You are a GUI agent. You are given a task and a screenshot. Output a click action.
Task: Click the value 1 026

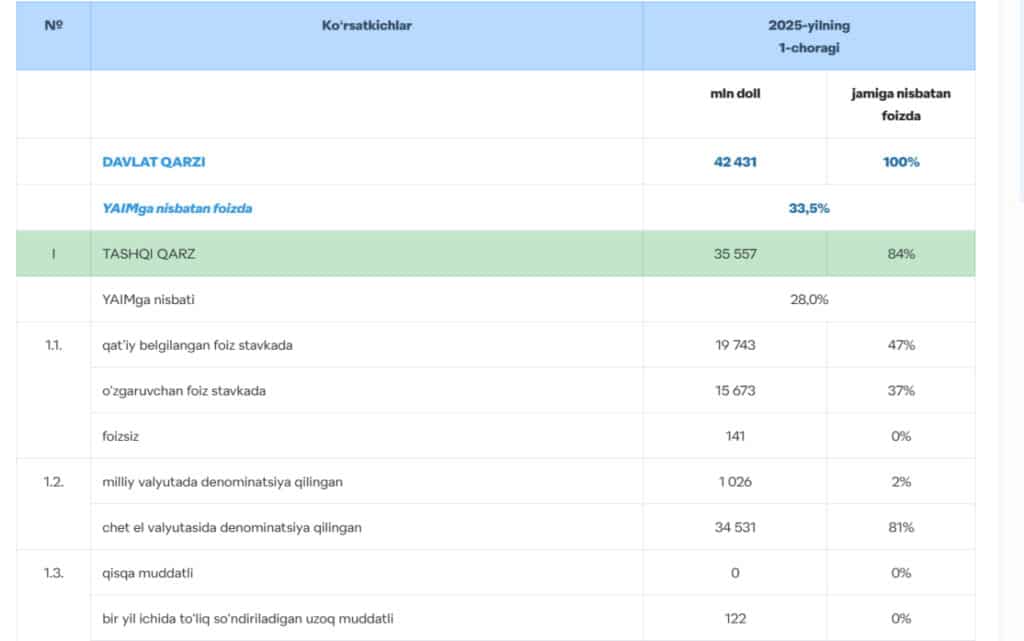pos(735,482)
